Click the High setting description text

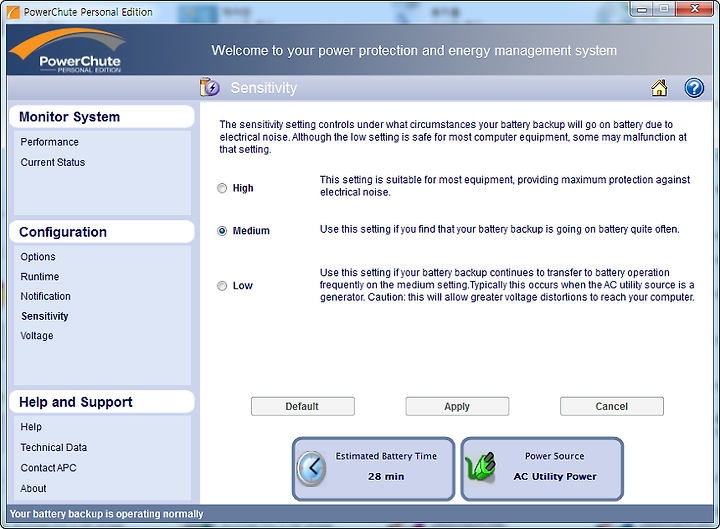click(505, 186)
